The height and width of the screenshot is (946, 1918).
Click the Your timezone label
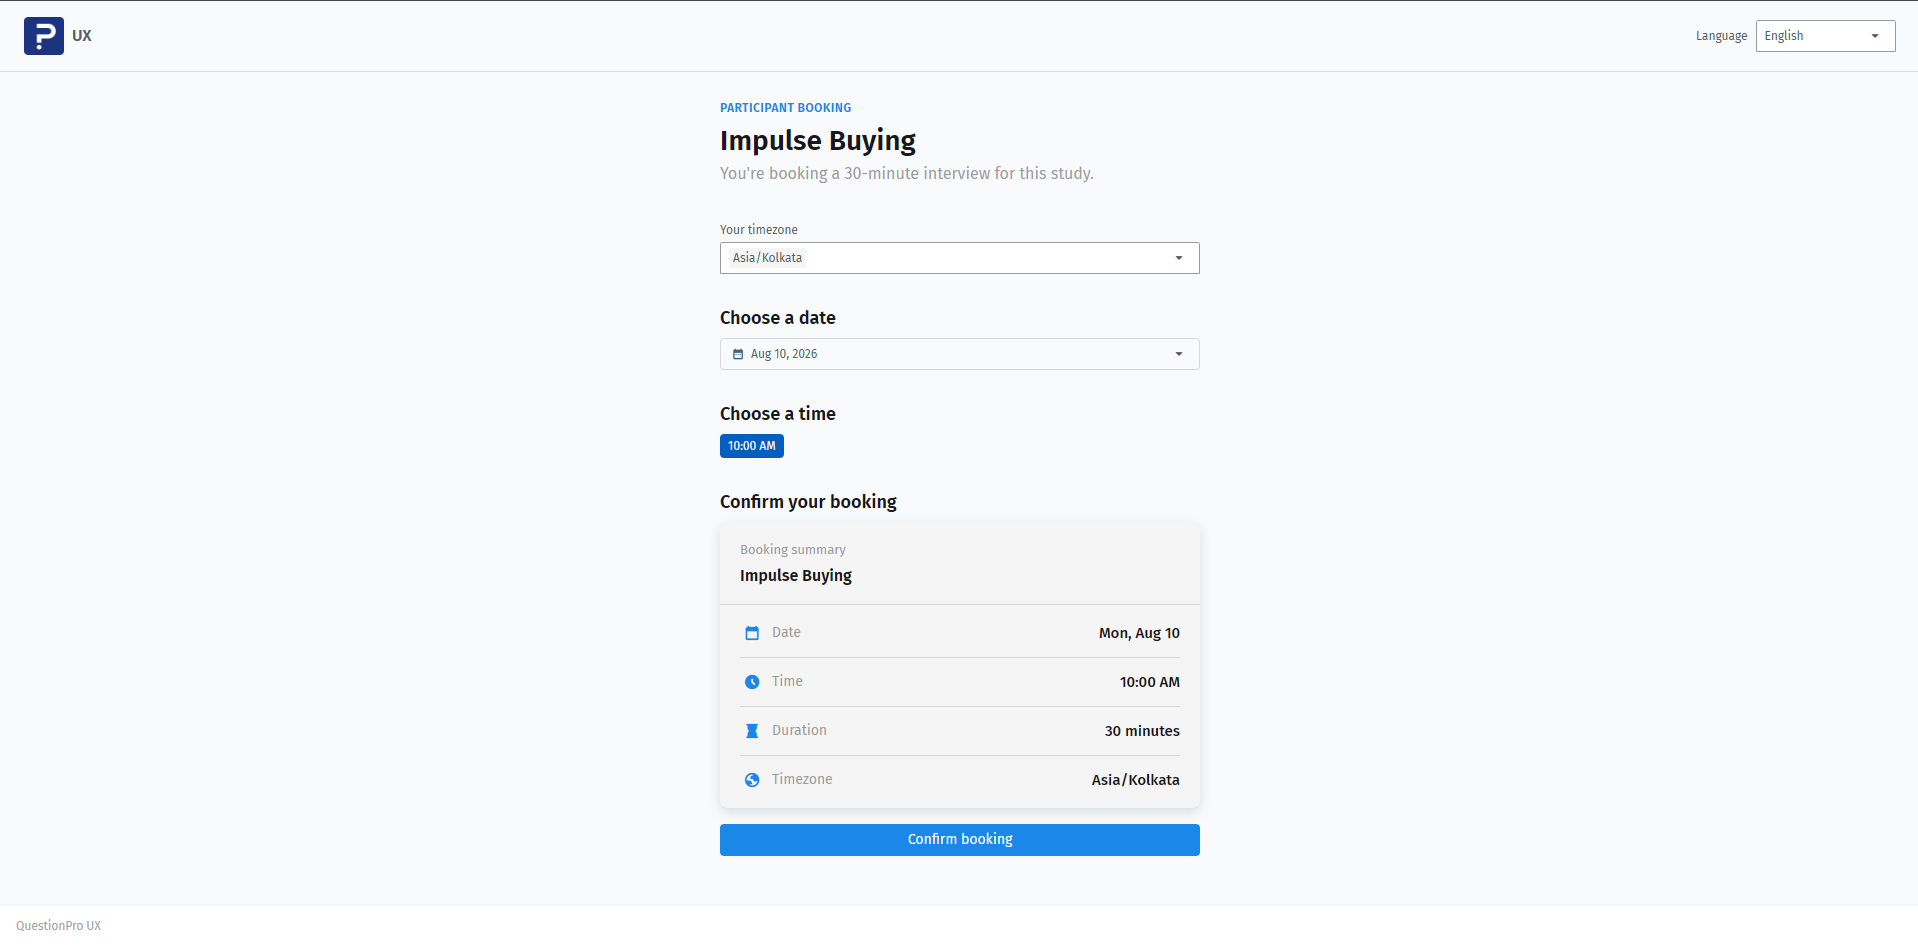pos(759,230)
